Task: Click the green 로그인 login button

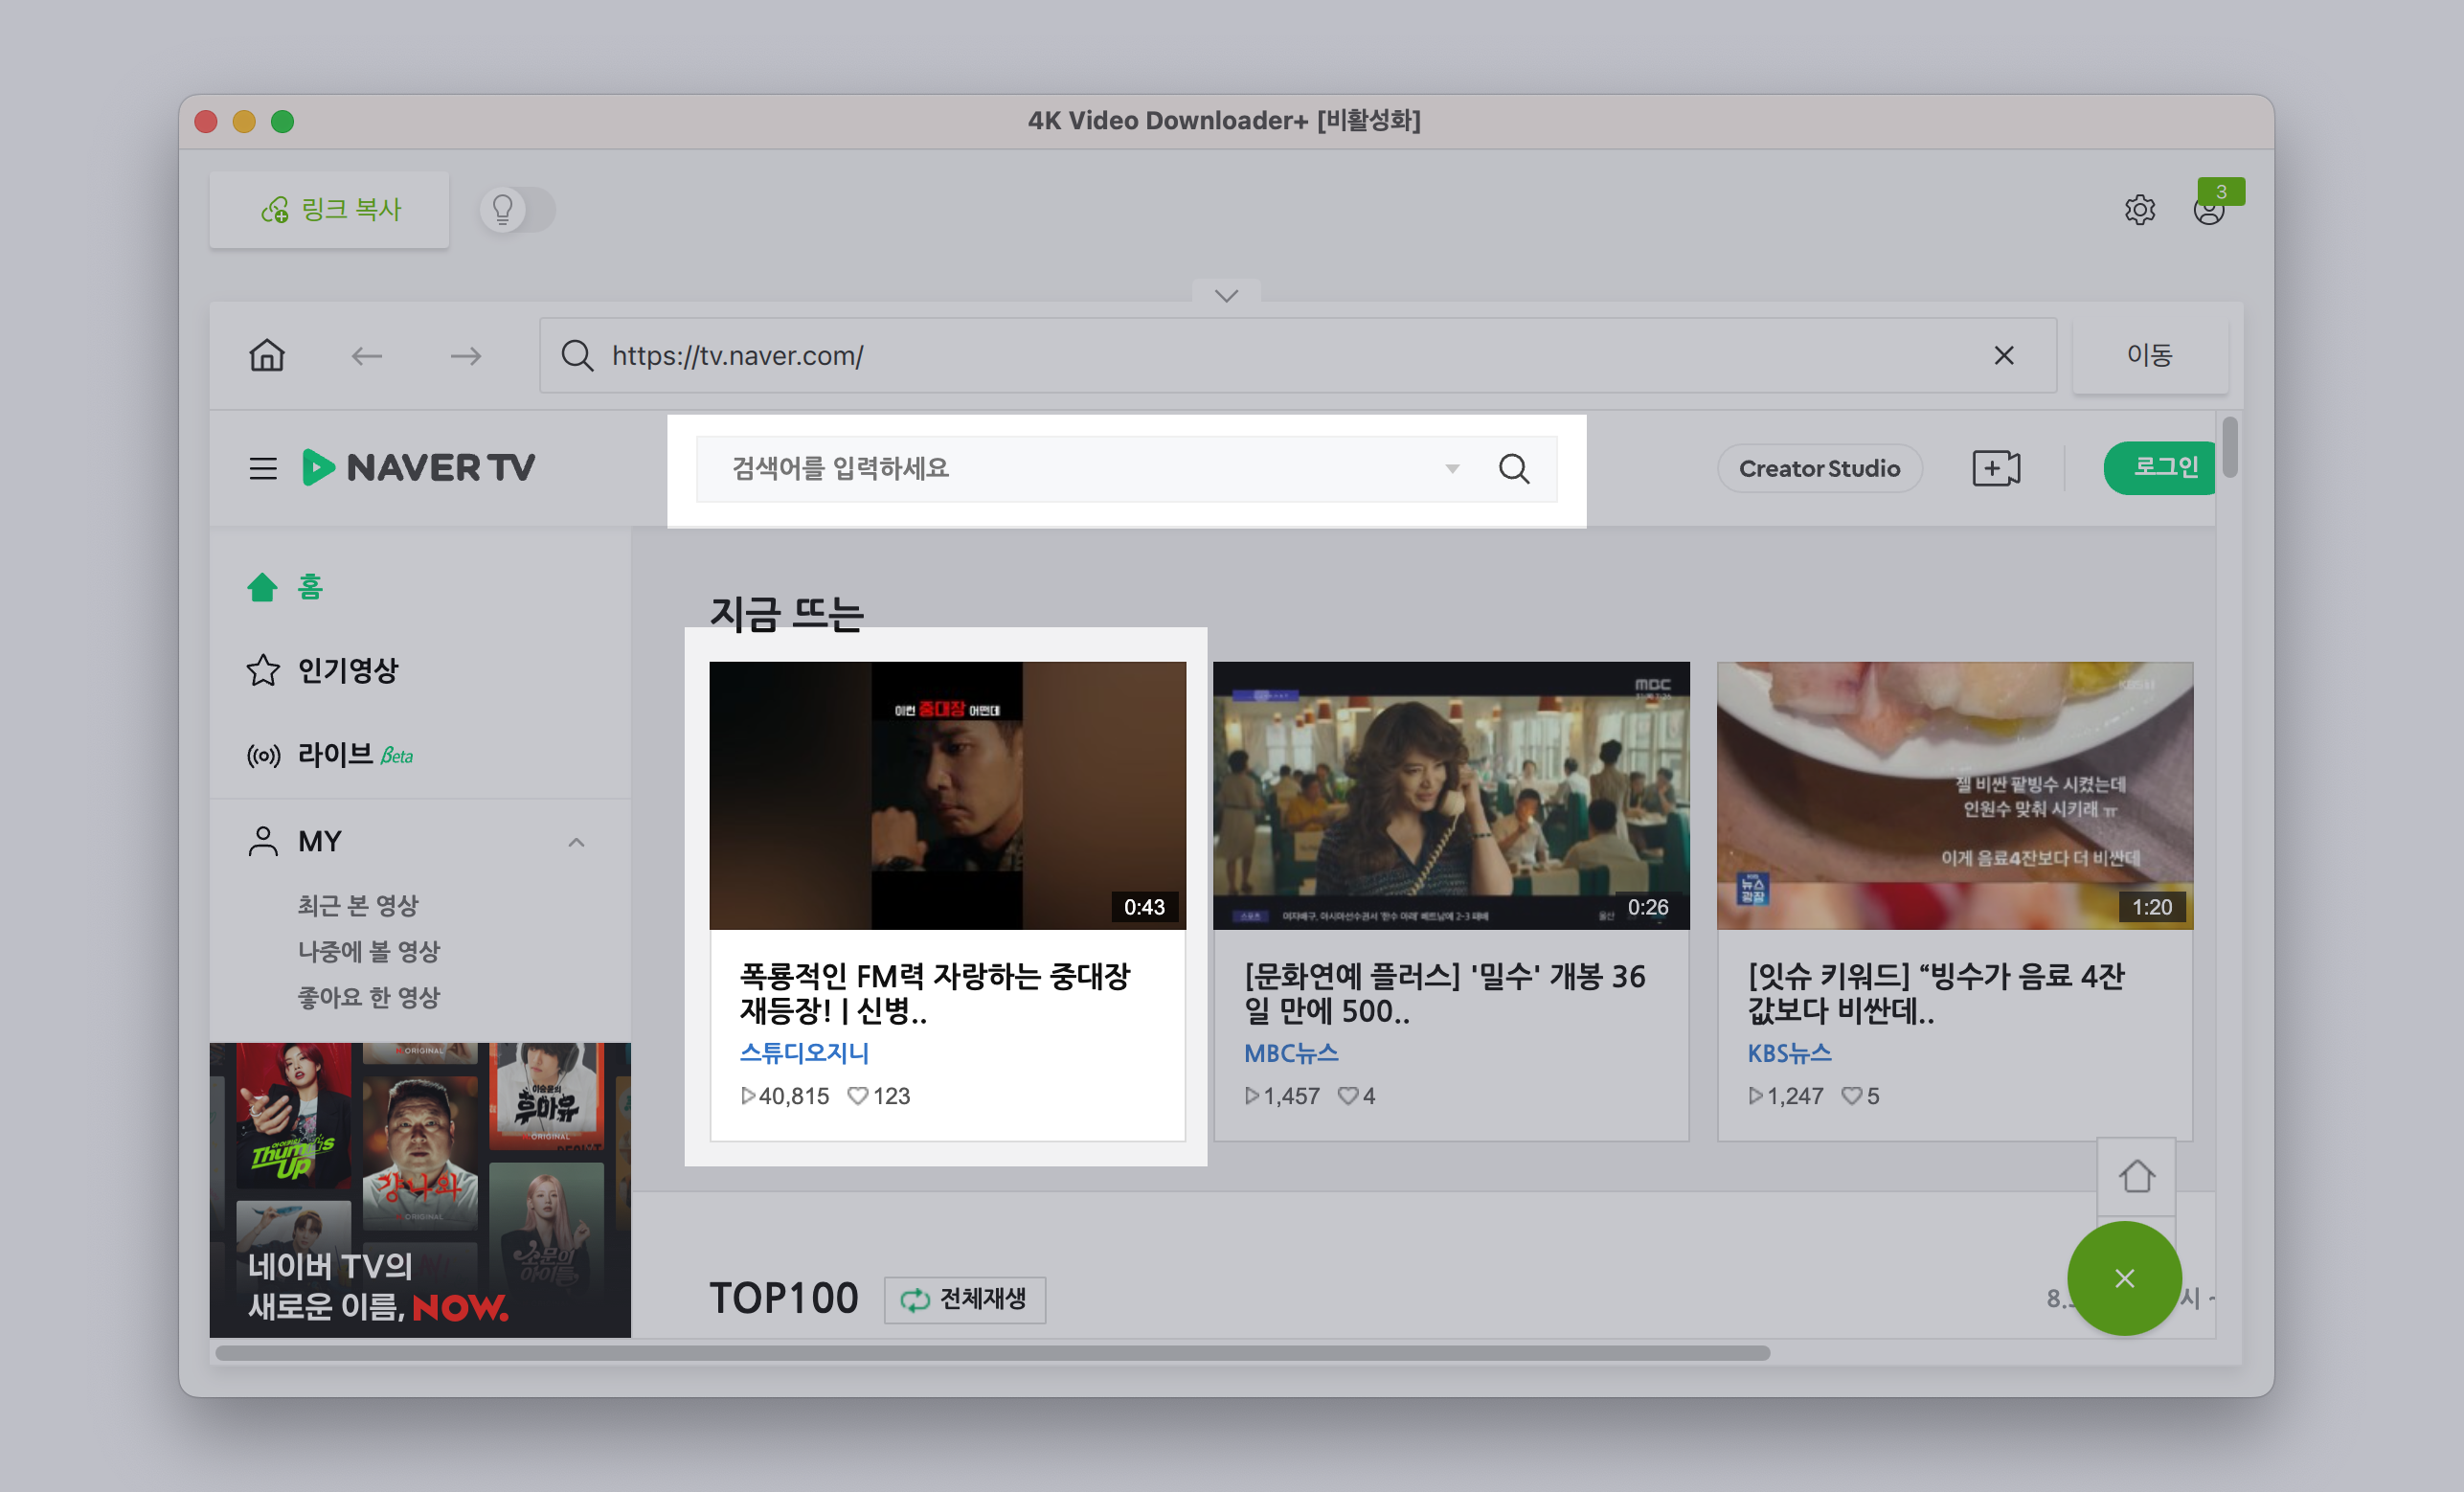Action: tap(2160, 468)
